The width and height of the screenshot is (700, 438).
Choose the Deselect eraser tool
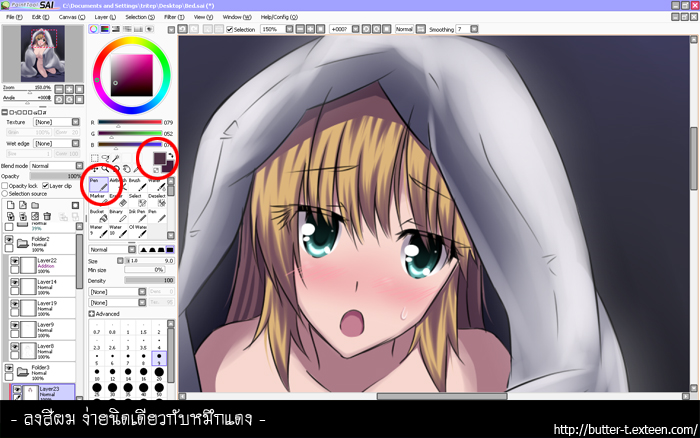click(x=157, y=201)
